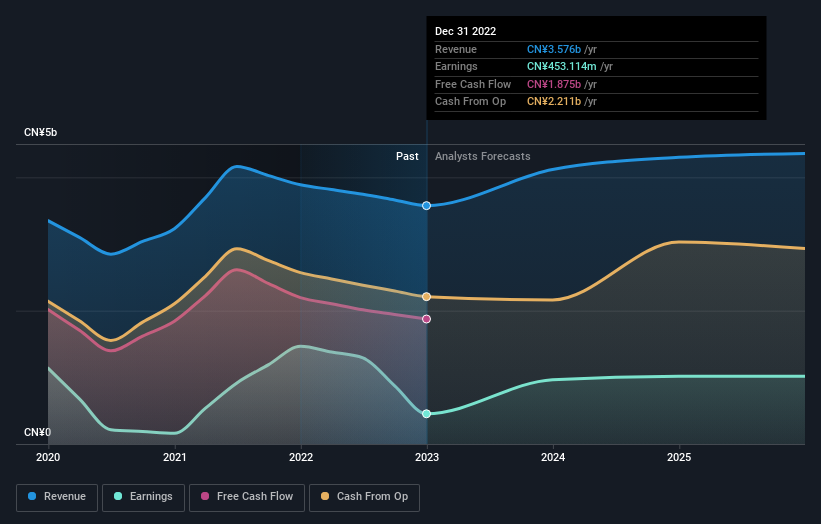
Task: Click the CN¥5b y-axis label
Action: [x=40, y=132]
